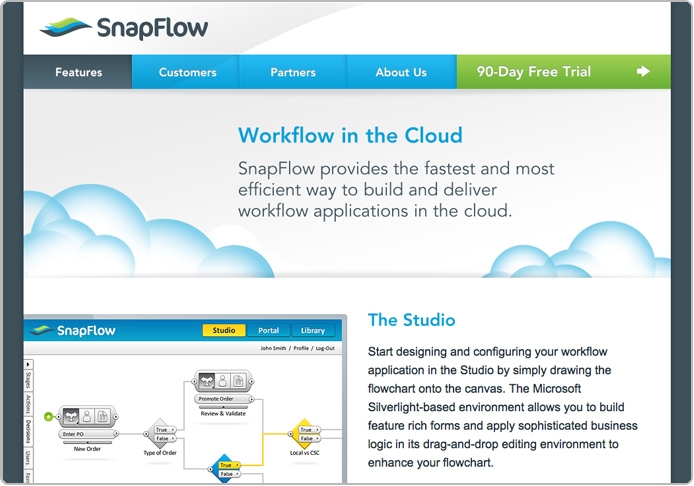The image size is (694, 486).
Task: Open the Stages side tab
Action: [x=28, y=381]
